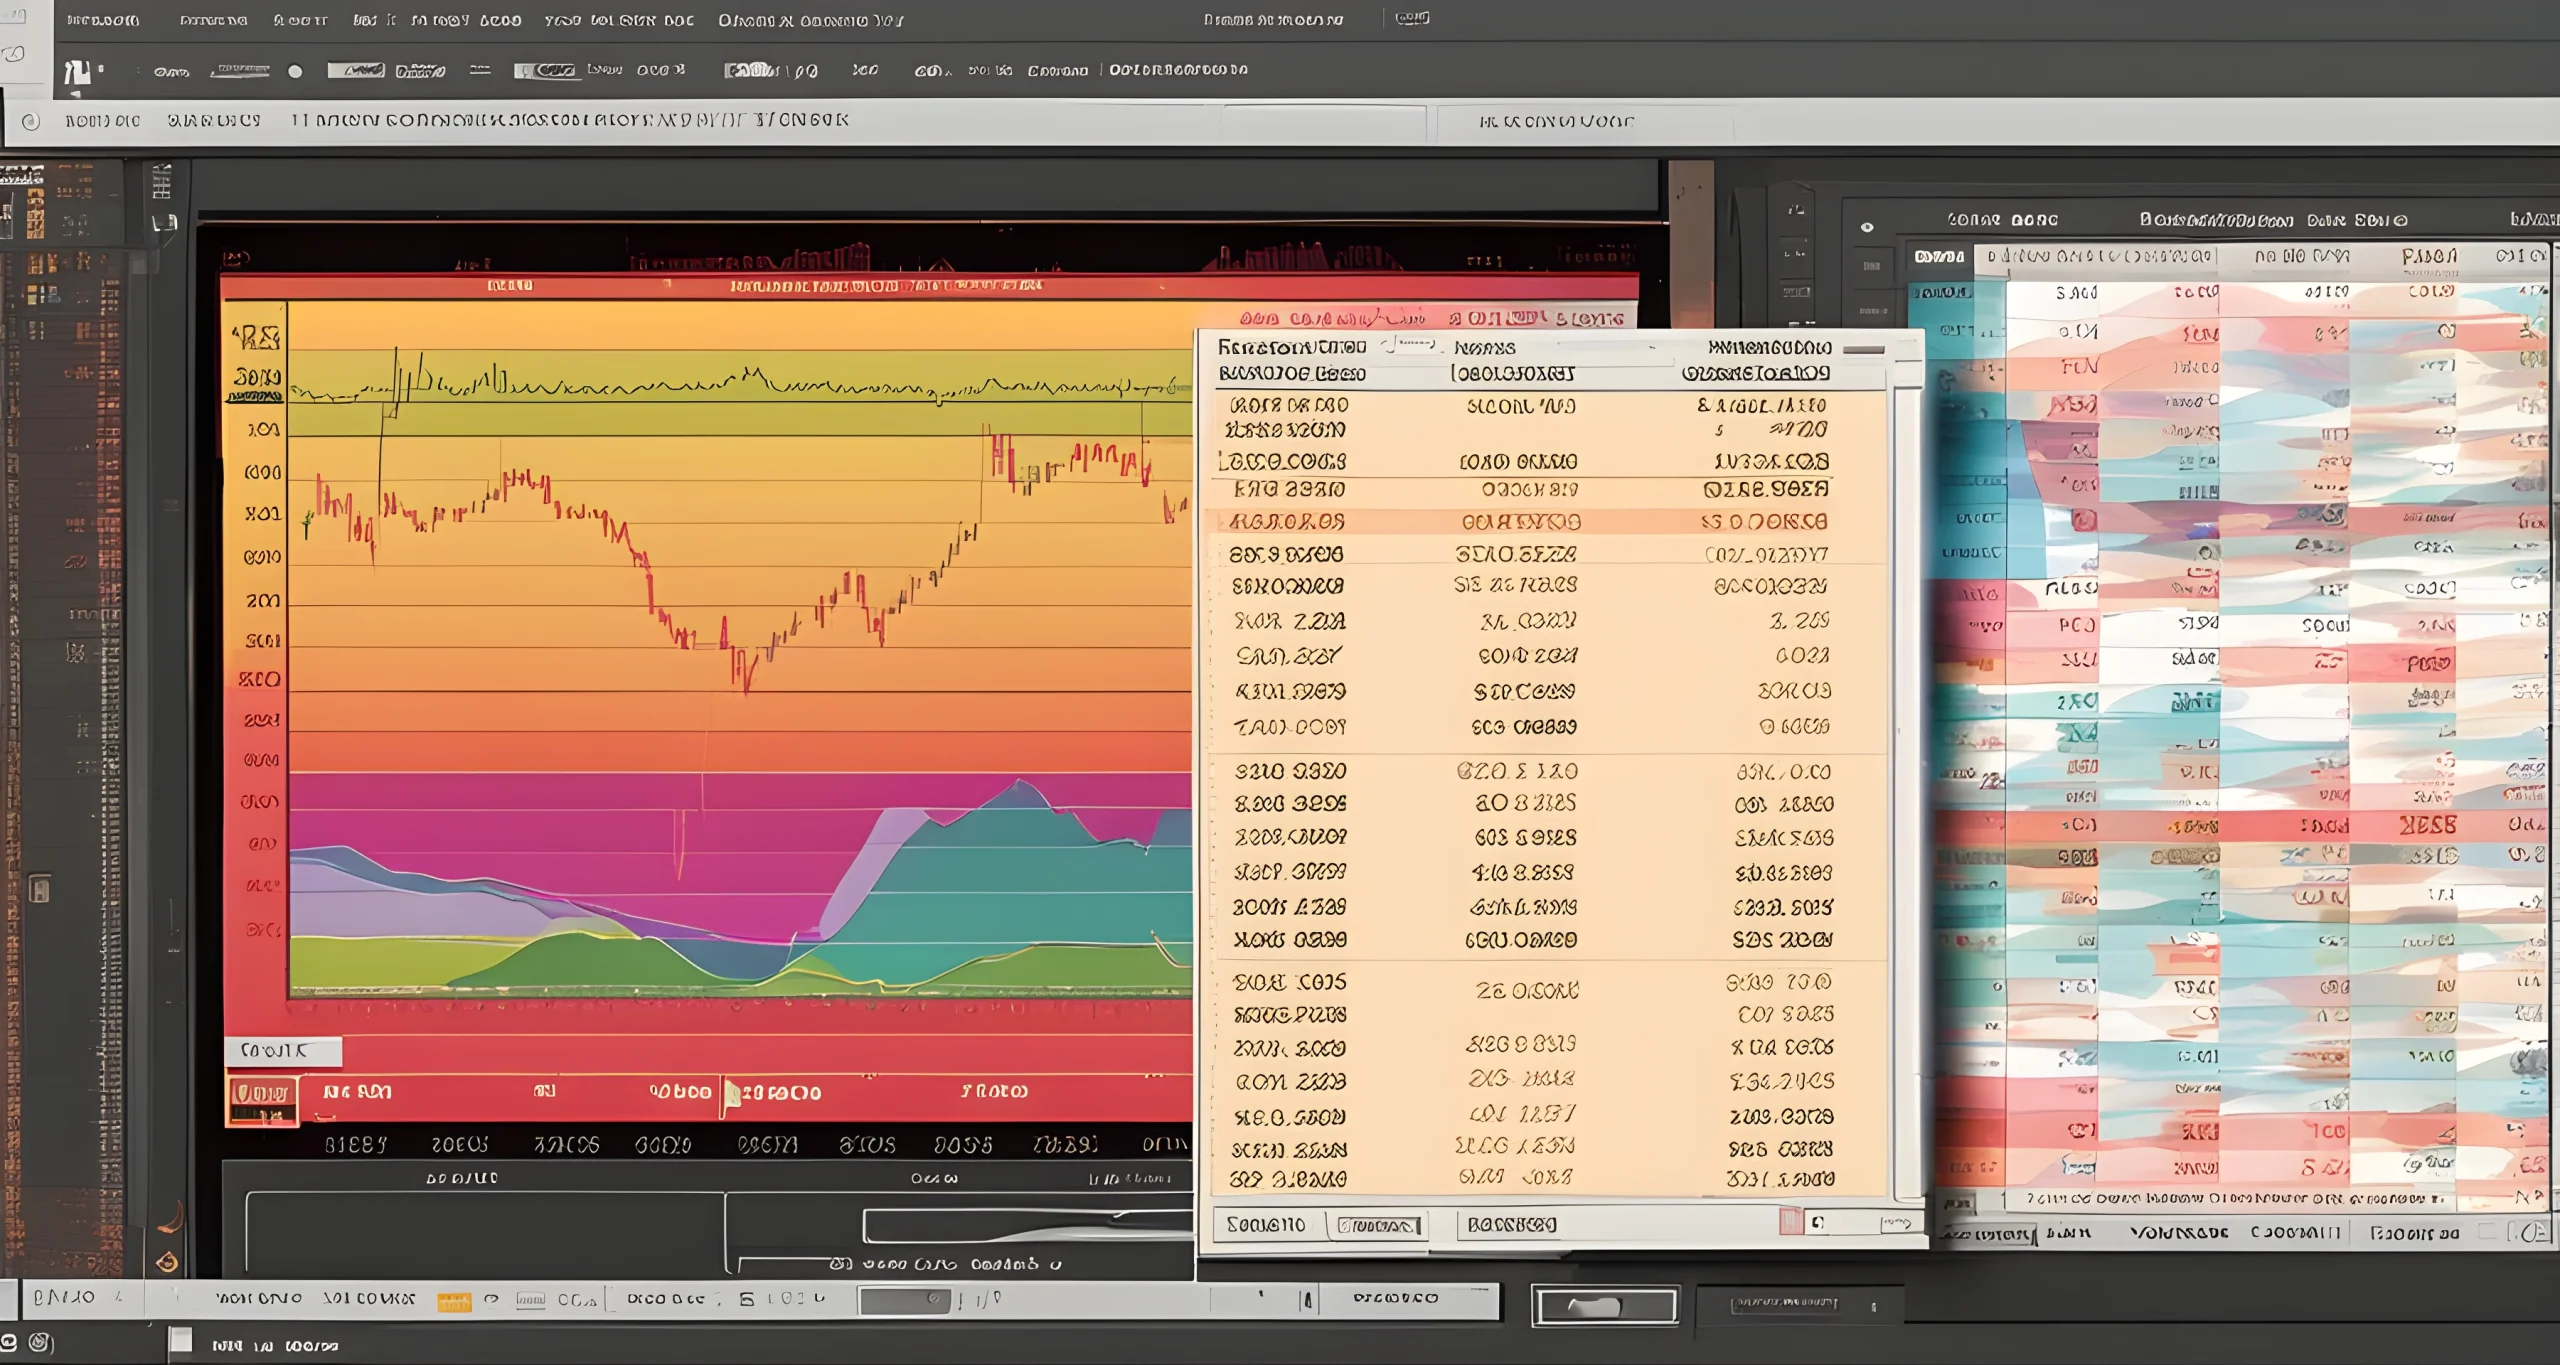The width and height of the screenshot is (2560, 1365).
Task: Click the white square icon at the bottom left
Action: (180, 1340)
